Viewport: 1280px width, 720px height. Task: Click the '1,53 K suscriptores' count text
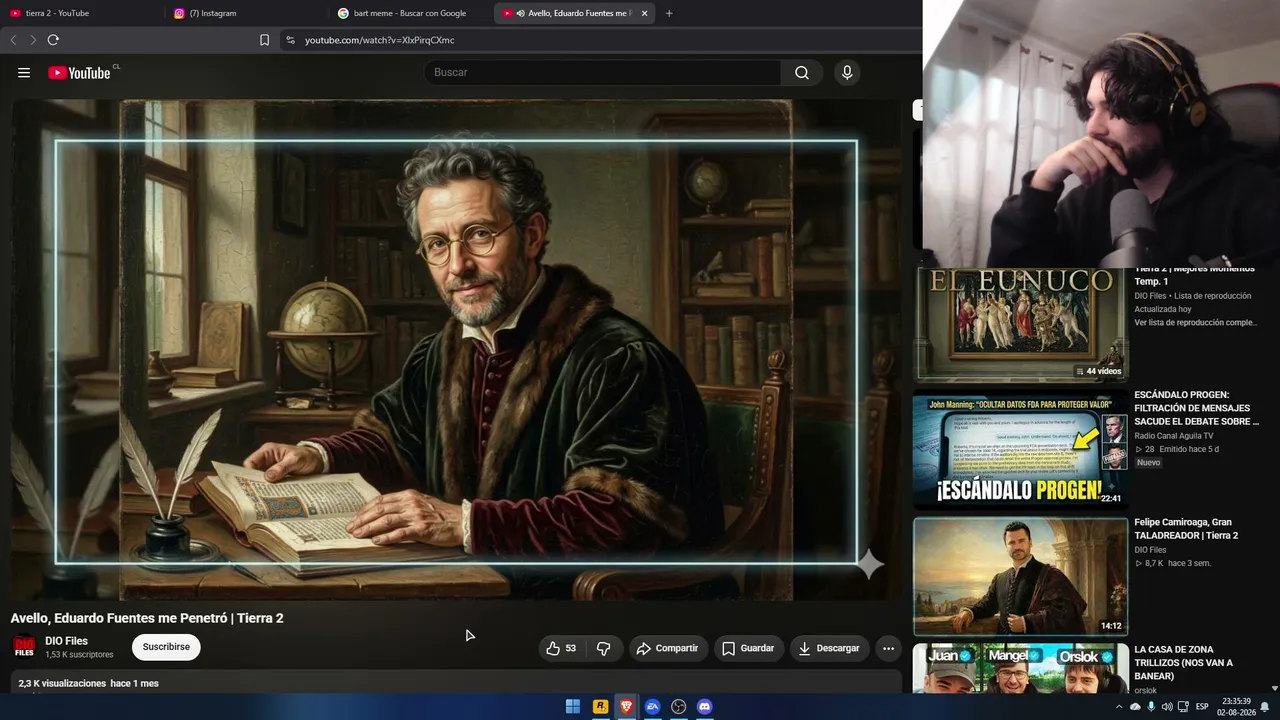pyautogui.click(x=79, y=655)
